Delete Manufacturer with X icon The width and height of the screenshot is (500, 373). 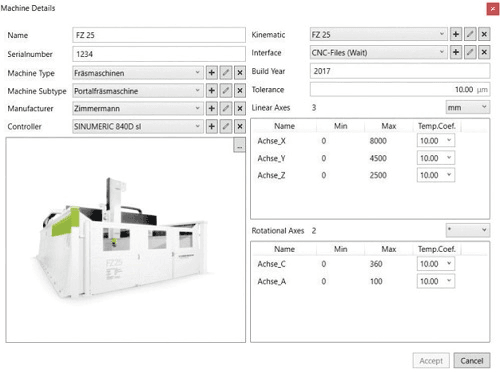(240, 109)
